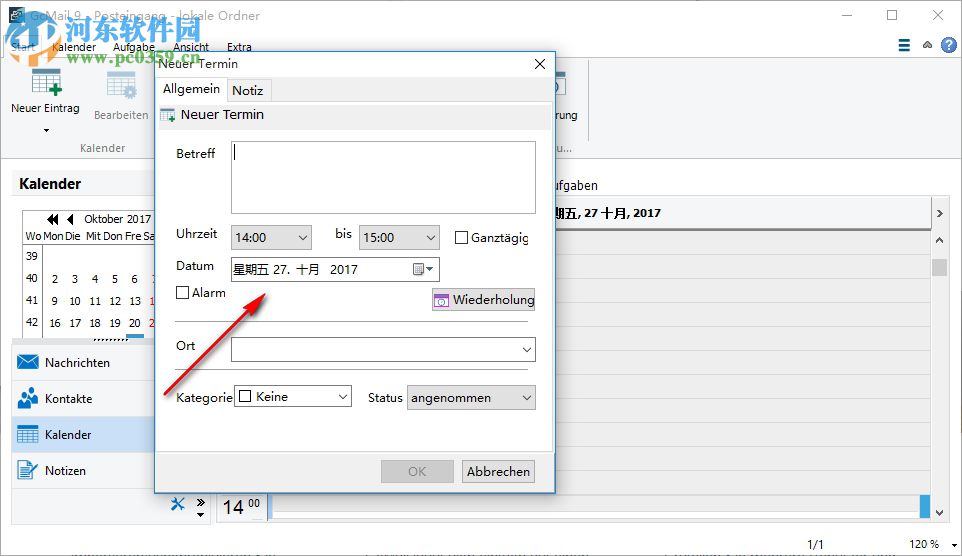
Task: Open the Kategorie Keine dropdown
Action: (293, 397)
